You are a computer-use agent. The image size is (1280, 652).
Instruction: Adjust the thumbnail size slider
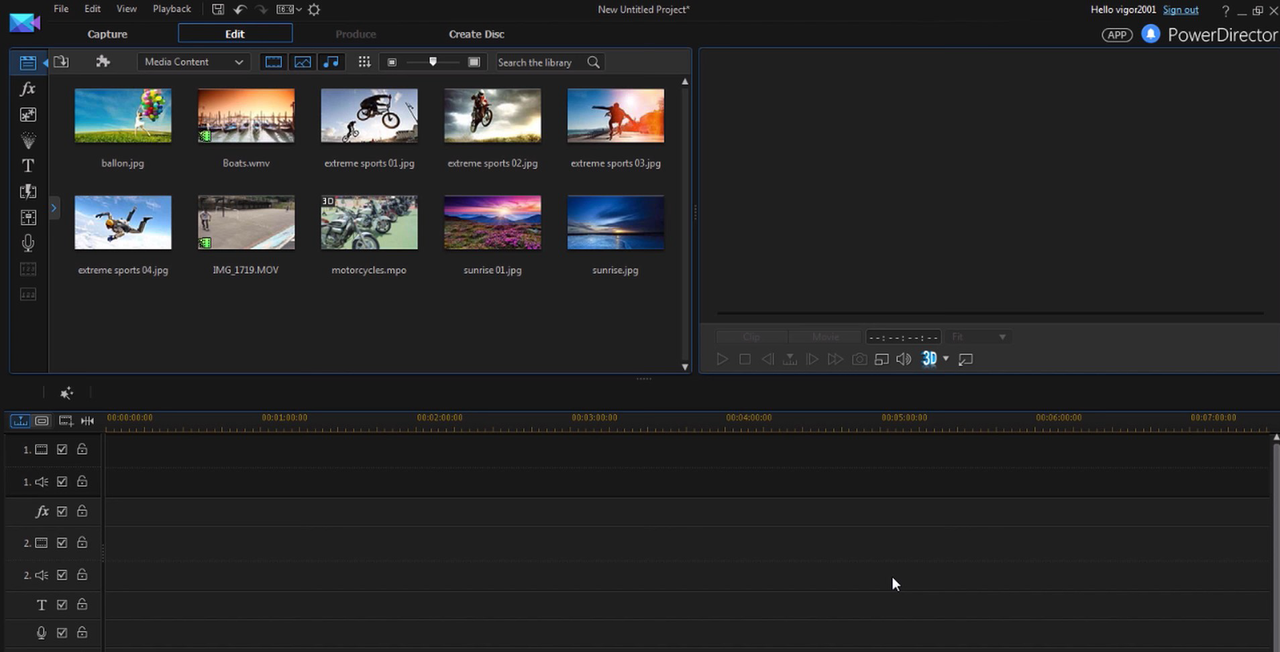point(433,62)
